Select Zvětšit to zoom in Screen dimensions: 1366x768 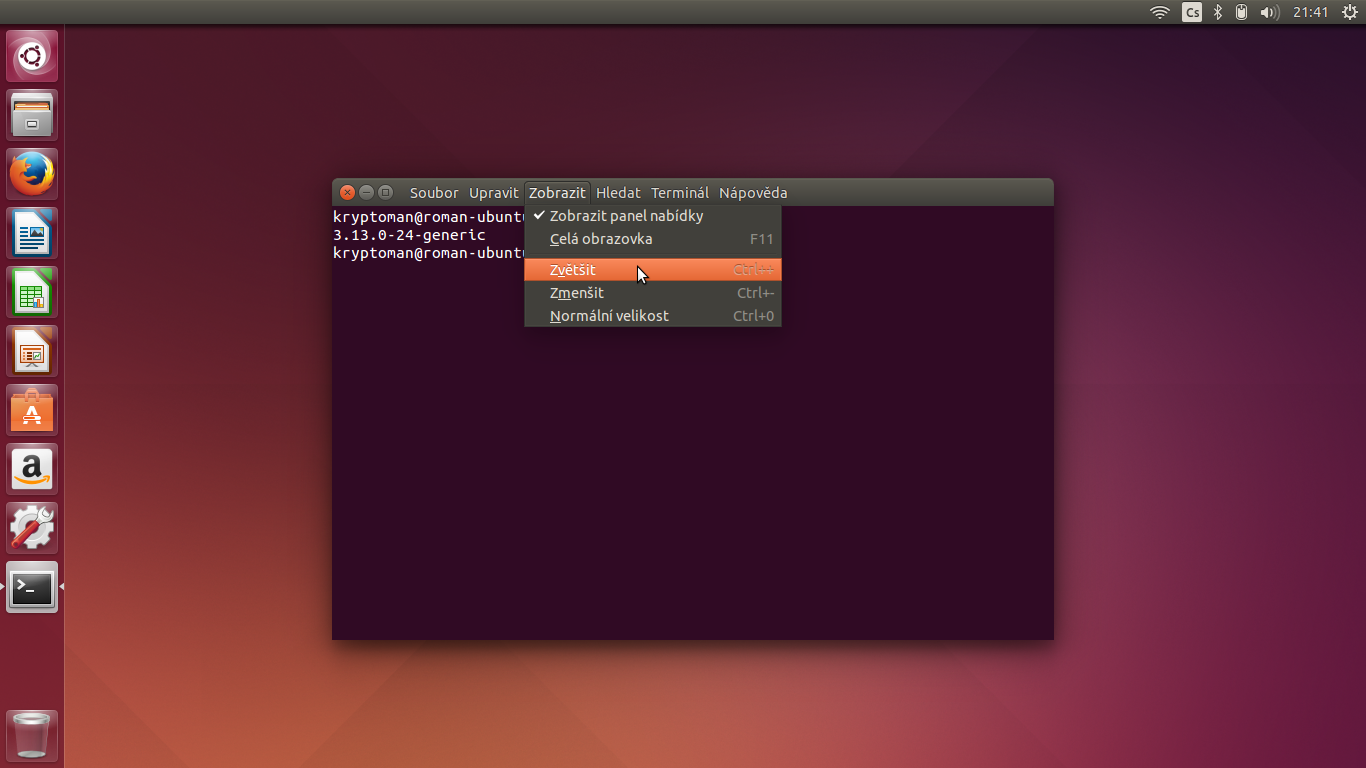pos(653,270)
